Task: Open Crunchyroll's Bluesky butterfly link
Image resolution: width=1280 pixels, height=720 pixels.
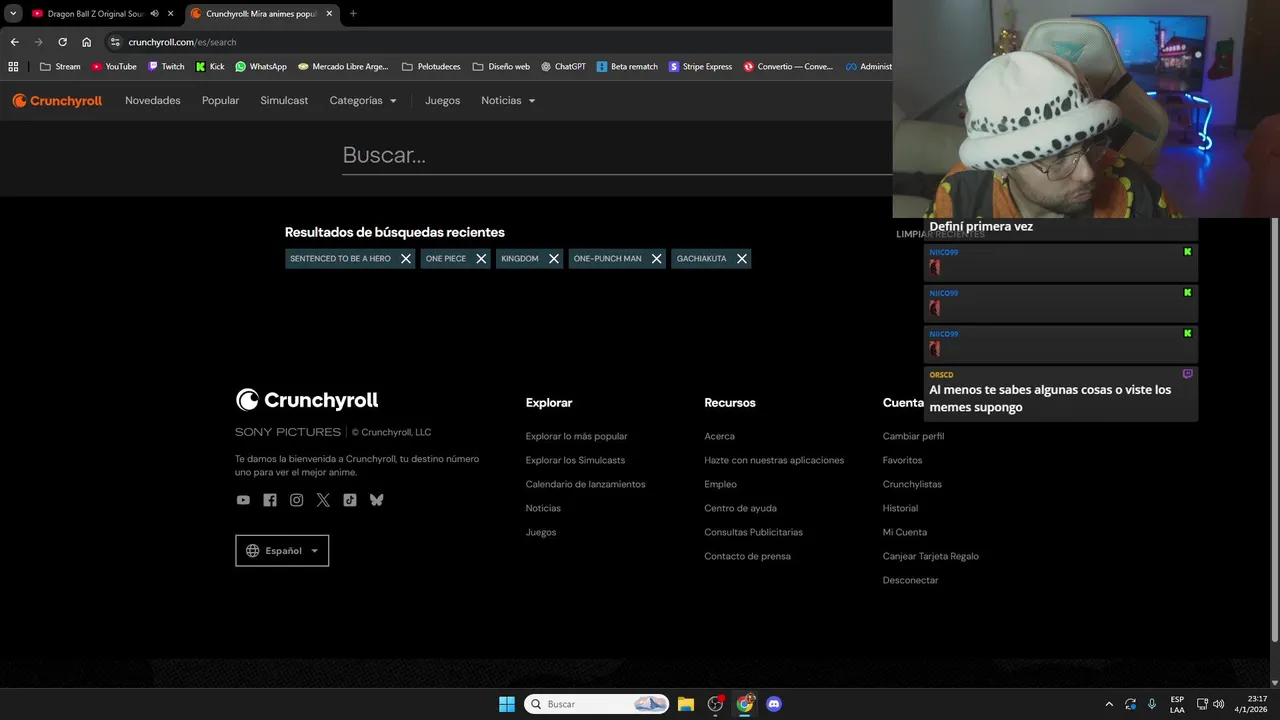Action: pos(376,500)
